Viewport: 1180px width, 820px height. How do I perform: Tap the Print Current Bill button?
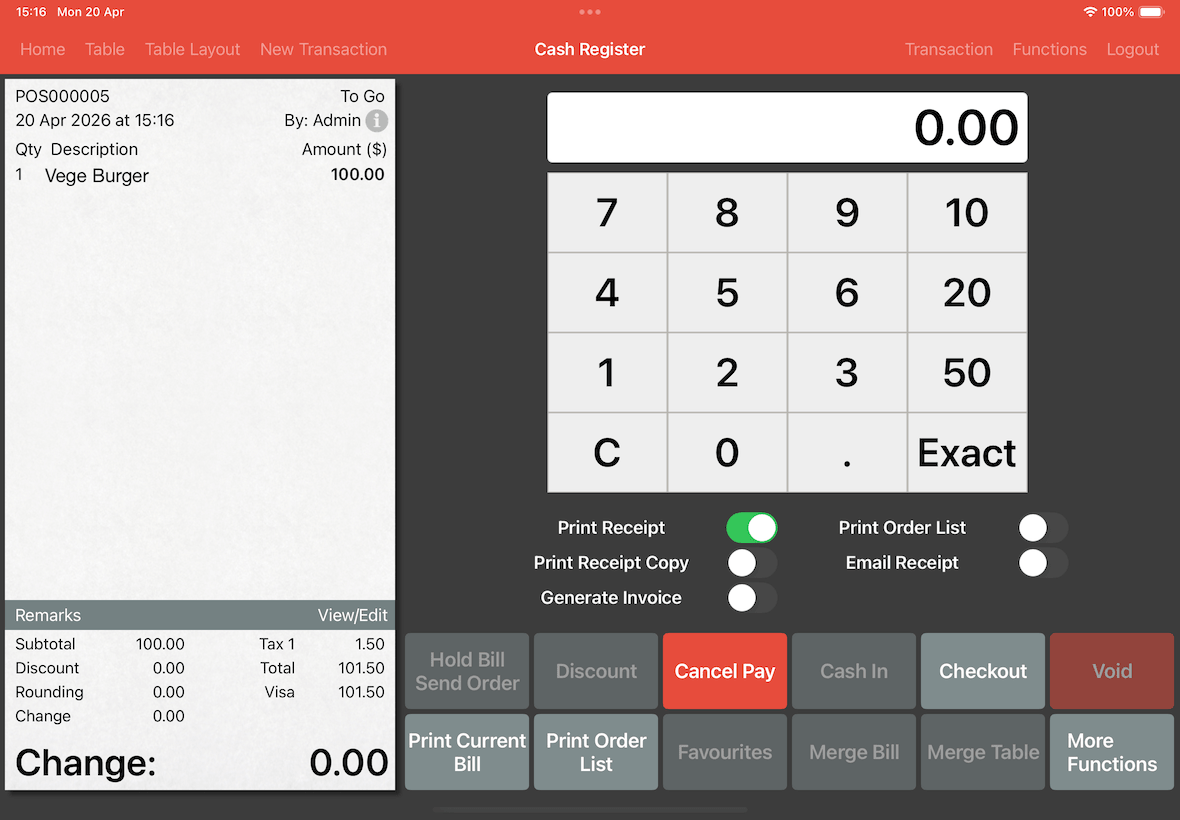pyautogui.click(x=467, y=752)
